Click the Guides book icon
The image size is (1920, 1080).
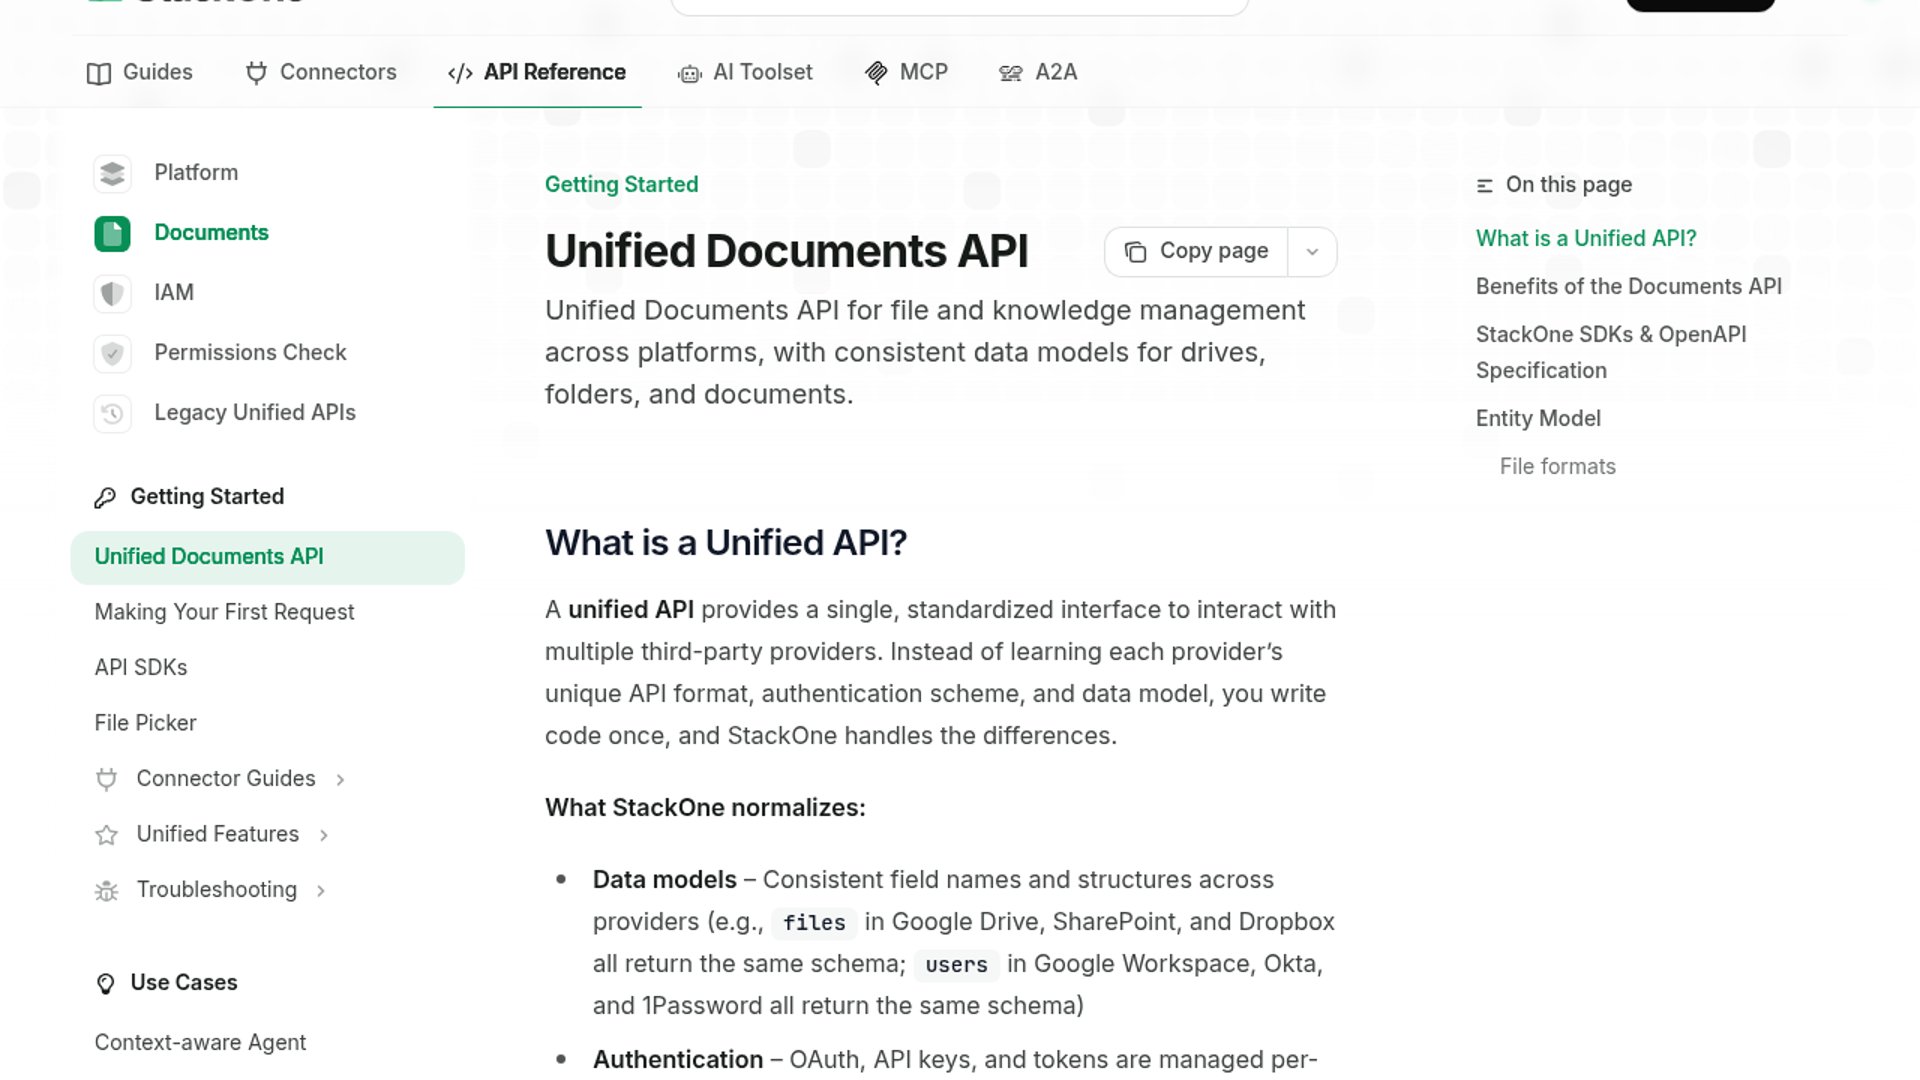point(98,73)
